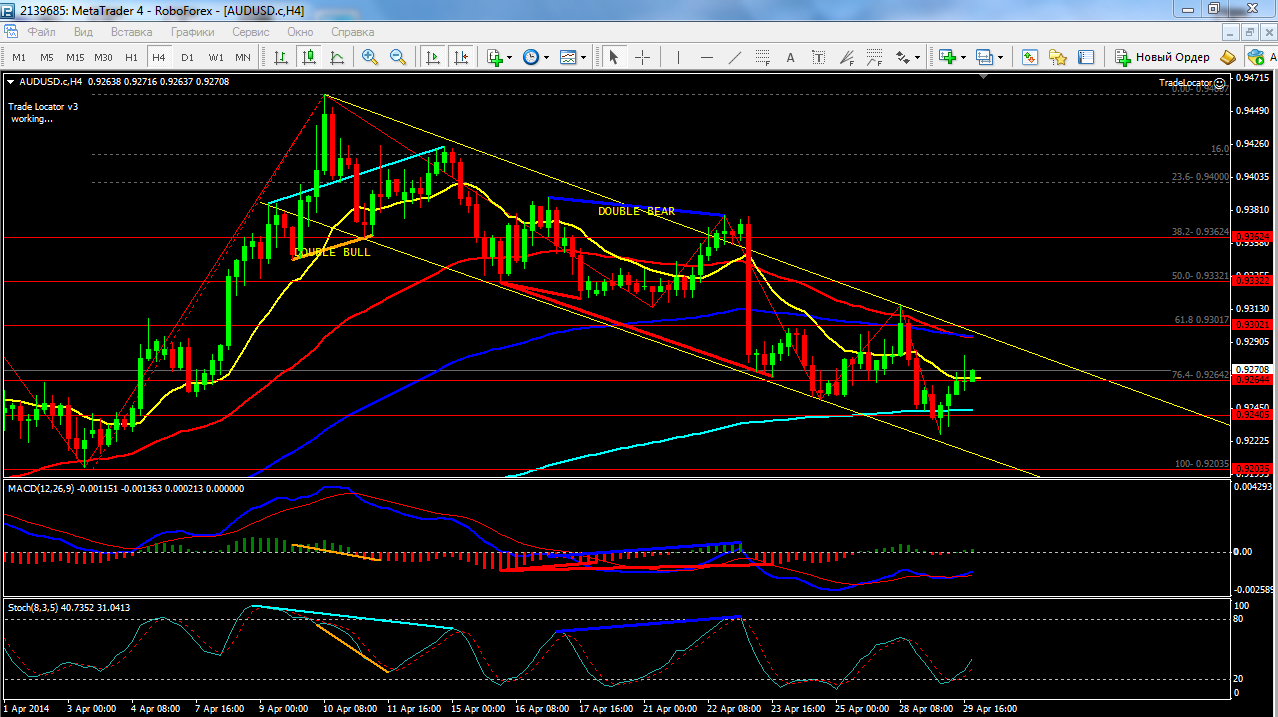Image resolution: width=1278 pixels, height=717 pixels.
Task: Toggle the Navigator window star-folder icon
Action: [1057, 57]
